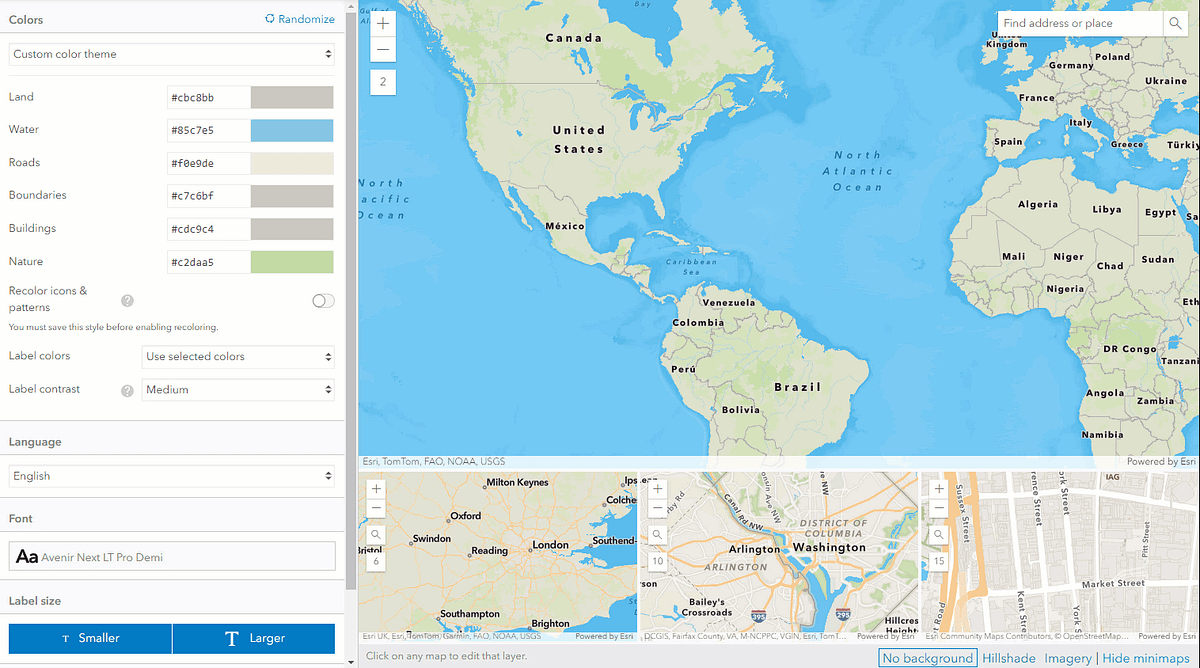
Task: Click the address search magnifier icon
Action: pos(1176,23)
